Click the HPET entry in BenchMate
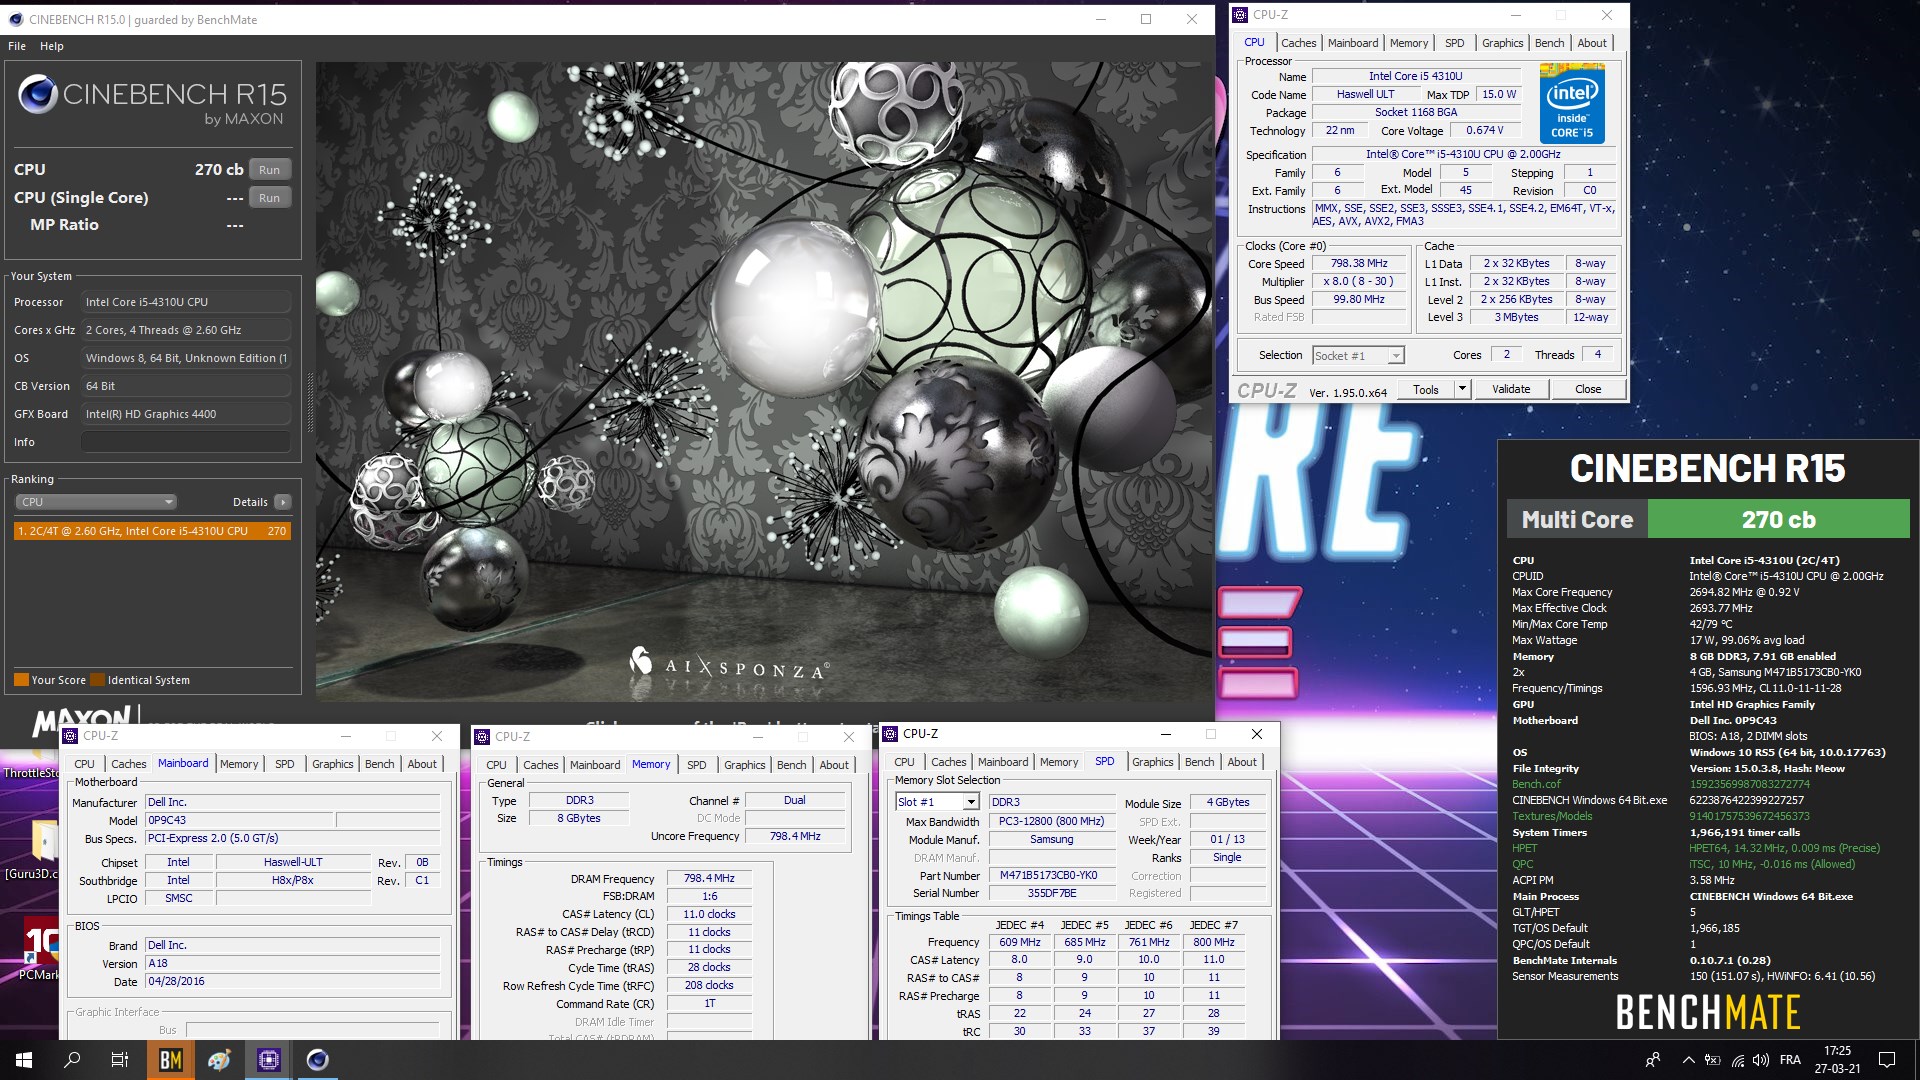The width and height of the screenshot is (1920, 1080). (x=1525, y=848)
